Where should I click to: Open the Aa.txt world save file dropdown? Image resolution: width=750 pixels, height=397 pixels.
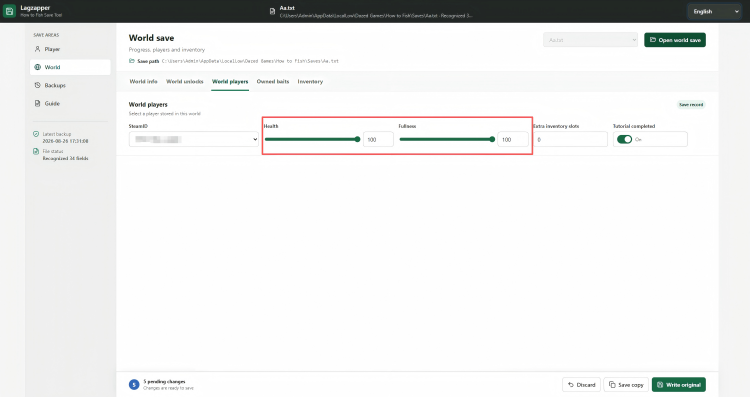point(590,40)
